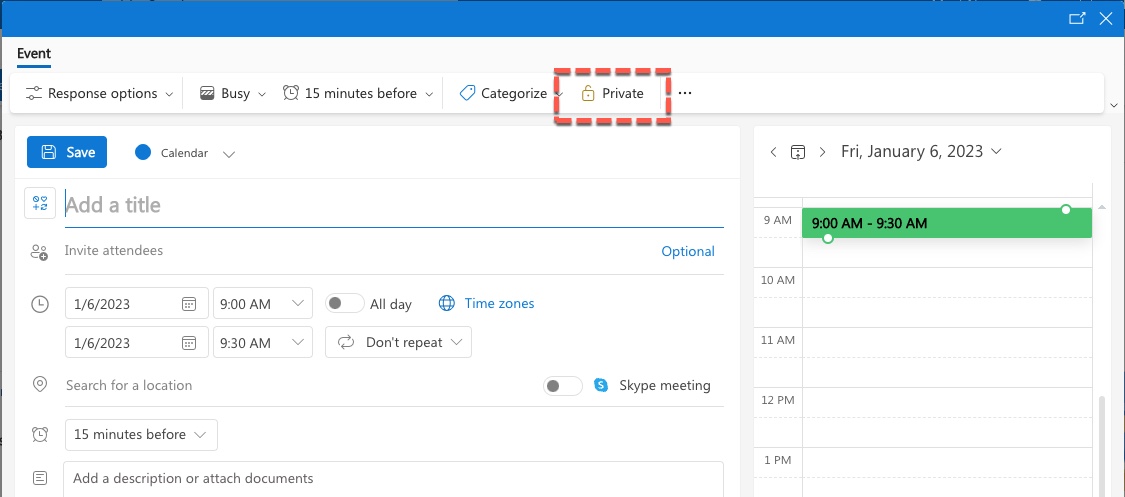Viewport: 1125px width, 497px height.
Task: Click the Optional attendees link
Action: (688, 251)
